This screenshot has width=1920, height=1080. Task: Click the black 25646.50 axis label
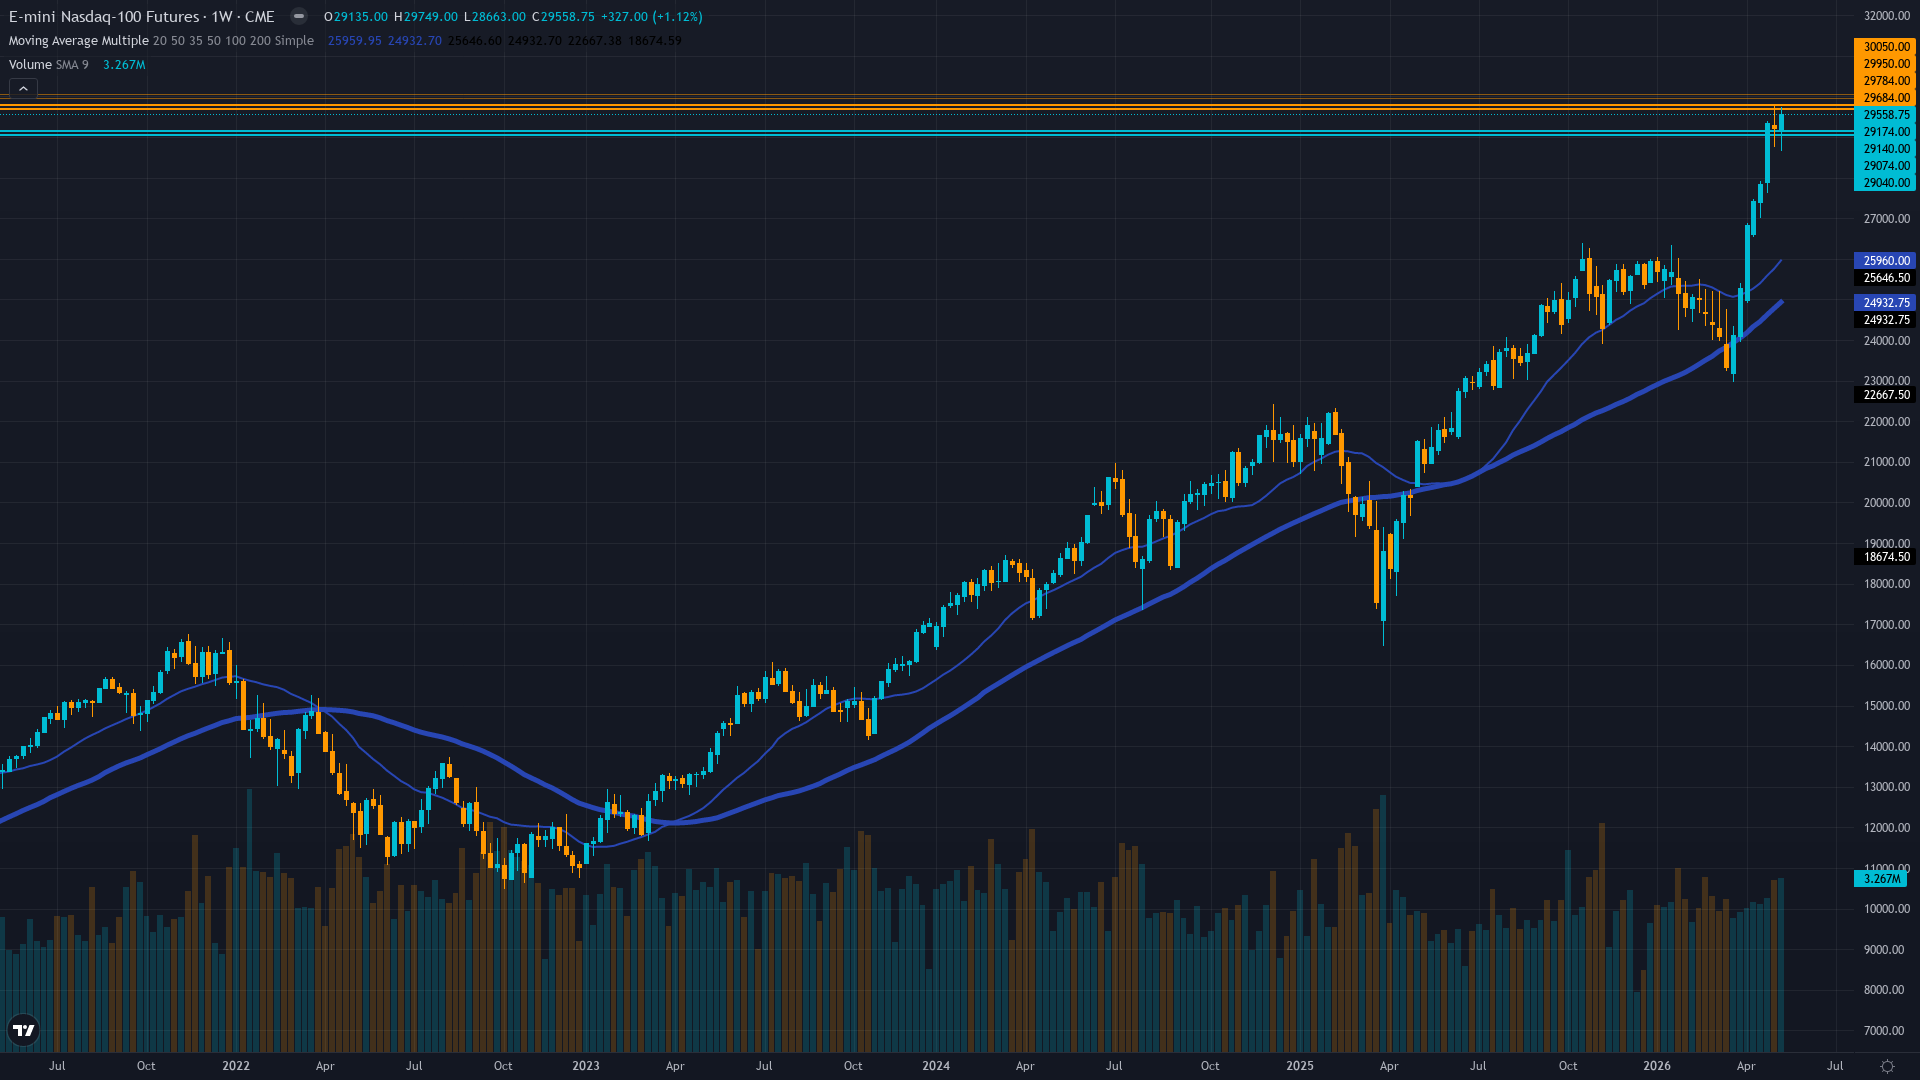coord(1885,278)
